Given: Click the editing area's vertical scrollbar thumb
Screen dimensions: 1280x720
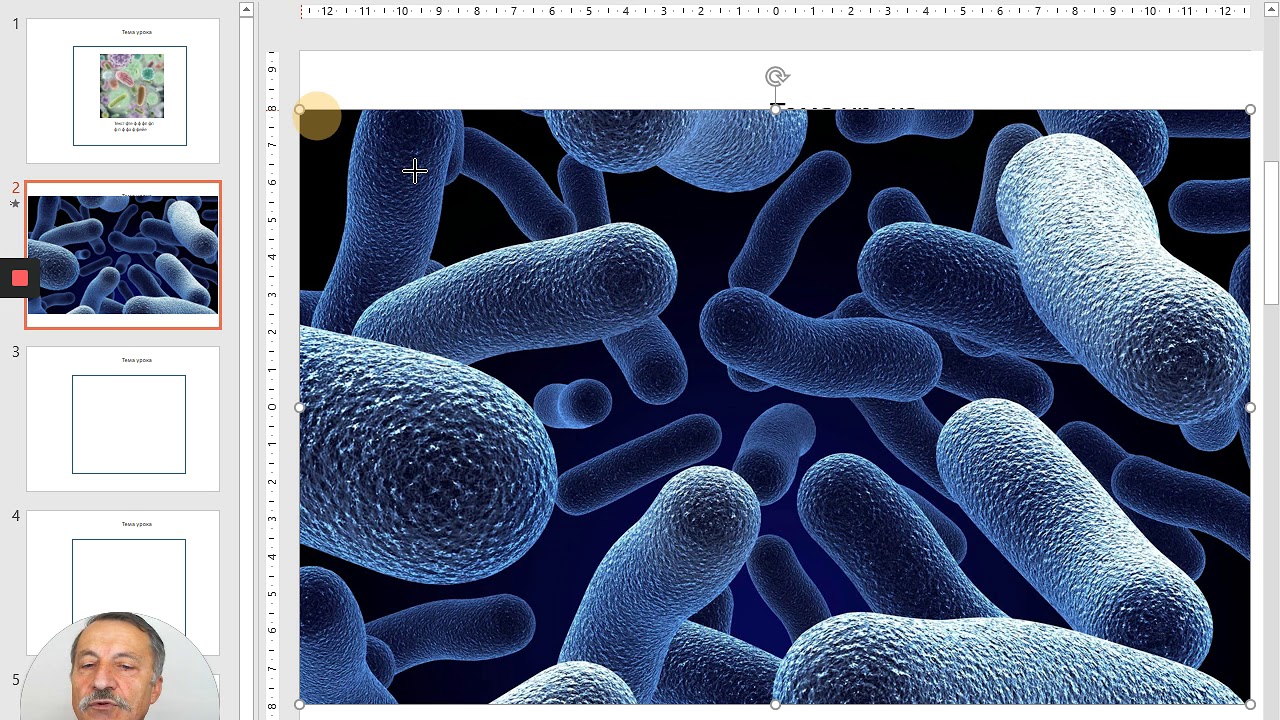Looking at the screenshot, I should 1271,232.
